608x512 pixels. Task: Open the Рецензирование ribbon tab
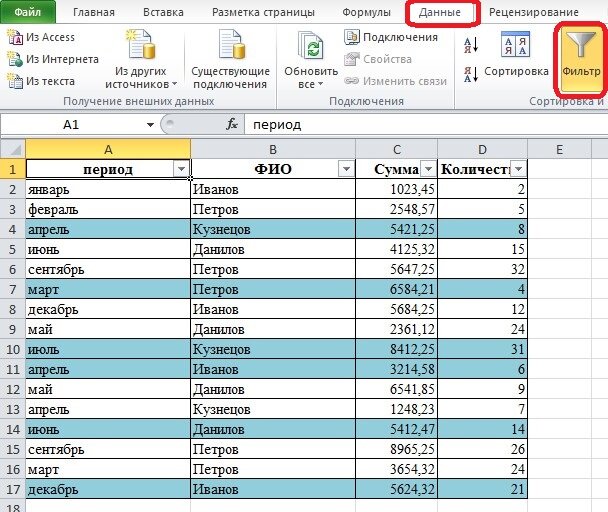coord(534,12)
